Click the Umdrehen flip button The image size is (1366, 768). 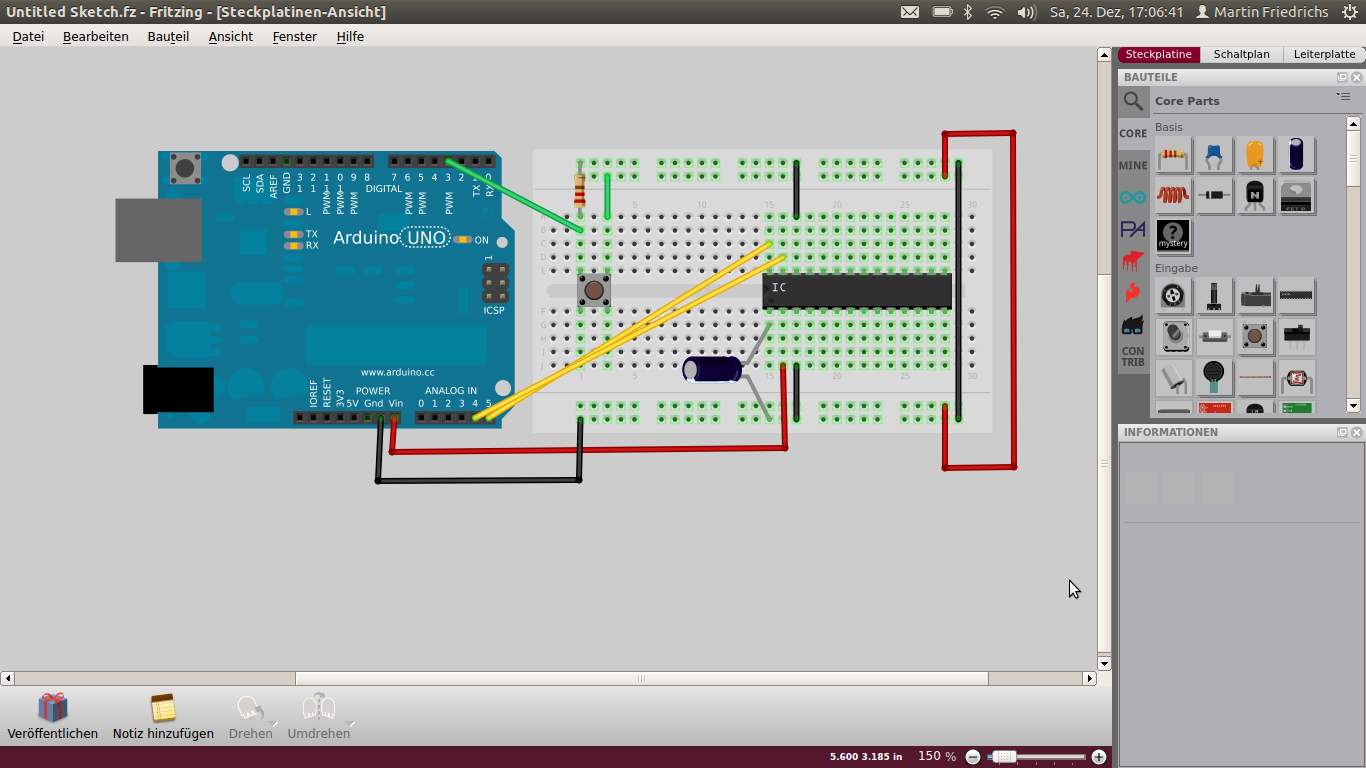[x=319, y=717]
